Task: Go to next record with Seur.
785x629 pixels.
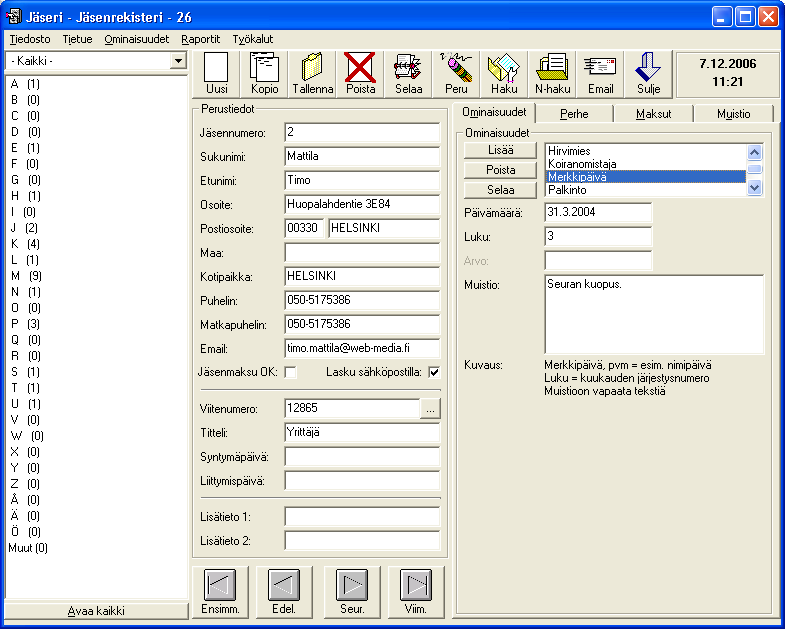Action: click(352, 592)
